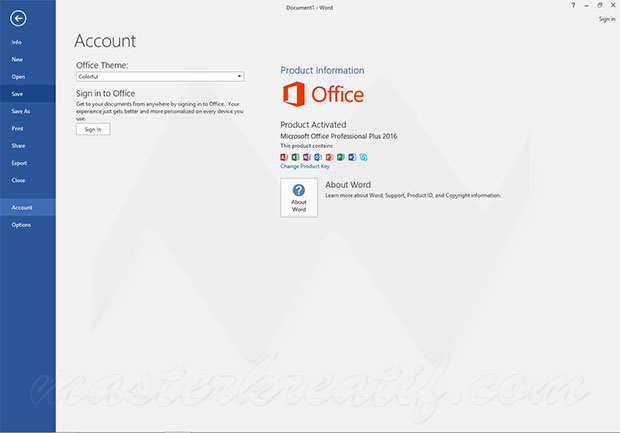Click the 'Account' page heading
The width and height of the screenshot is (620, 433).
coord(105,41)
